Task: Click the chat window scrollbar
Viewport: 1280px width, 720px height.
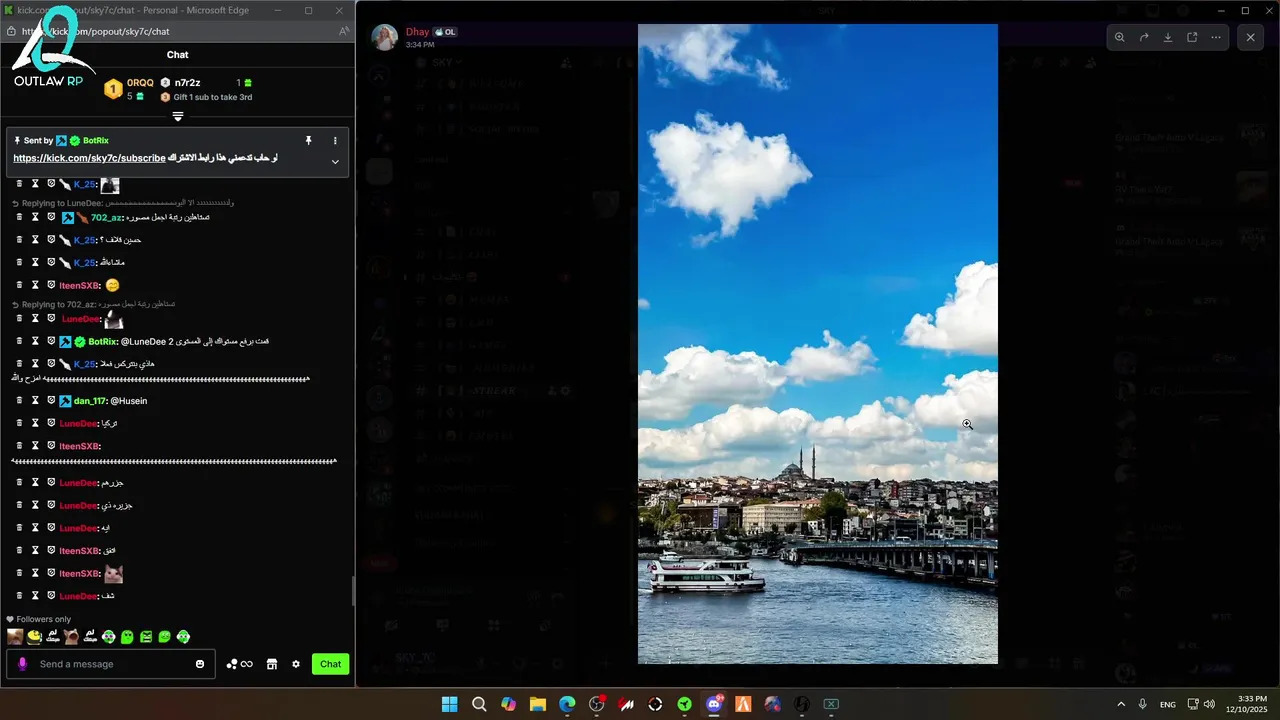Action: [352, 590]
